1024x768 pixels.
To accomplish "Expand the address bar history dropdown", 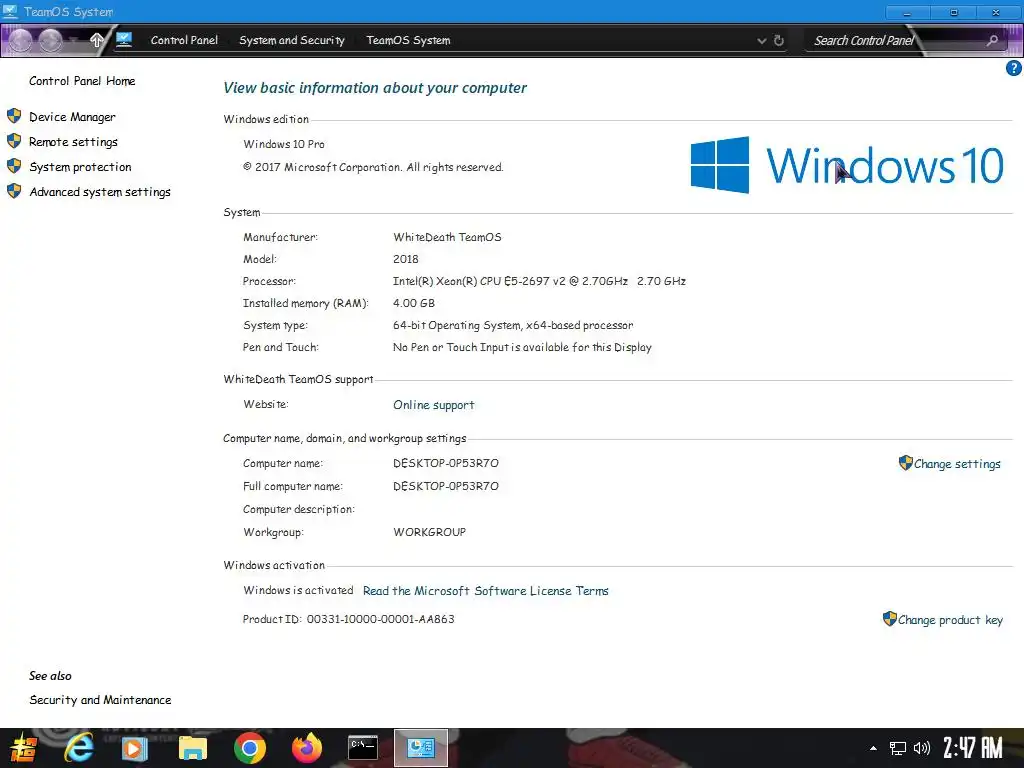I will [761, 40].
